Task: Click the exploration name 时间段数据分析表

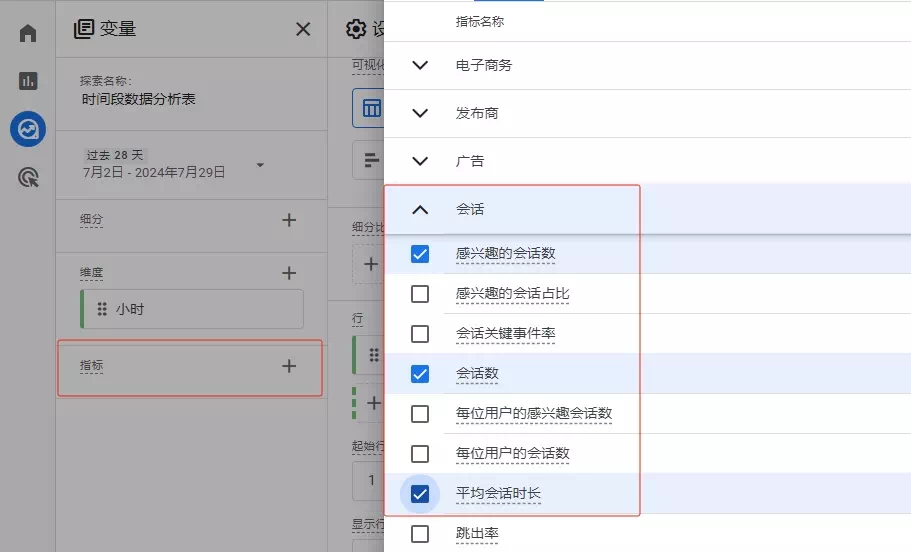Action: tap(139, 100)
